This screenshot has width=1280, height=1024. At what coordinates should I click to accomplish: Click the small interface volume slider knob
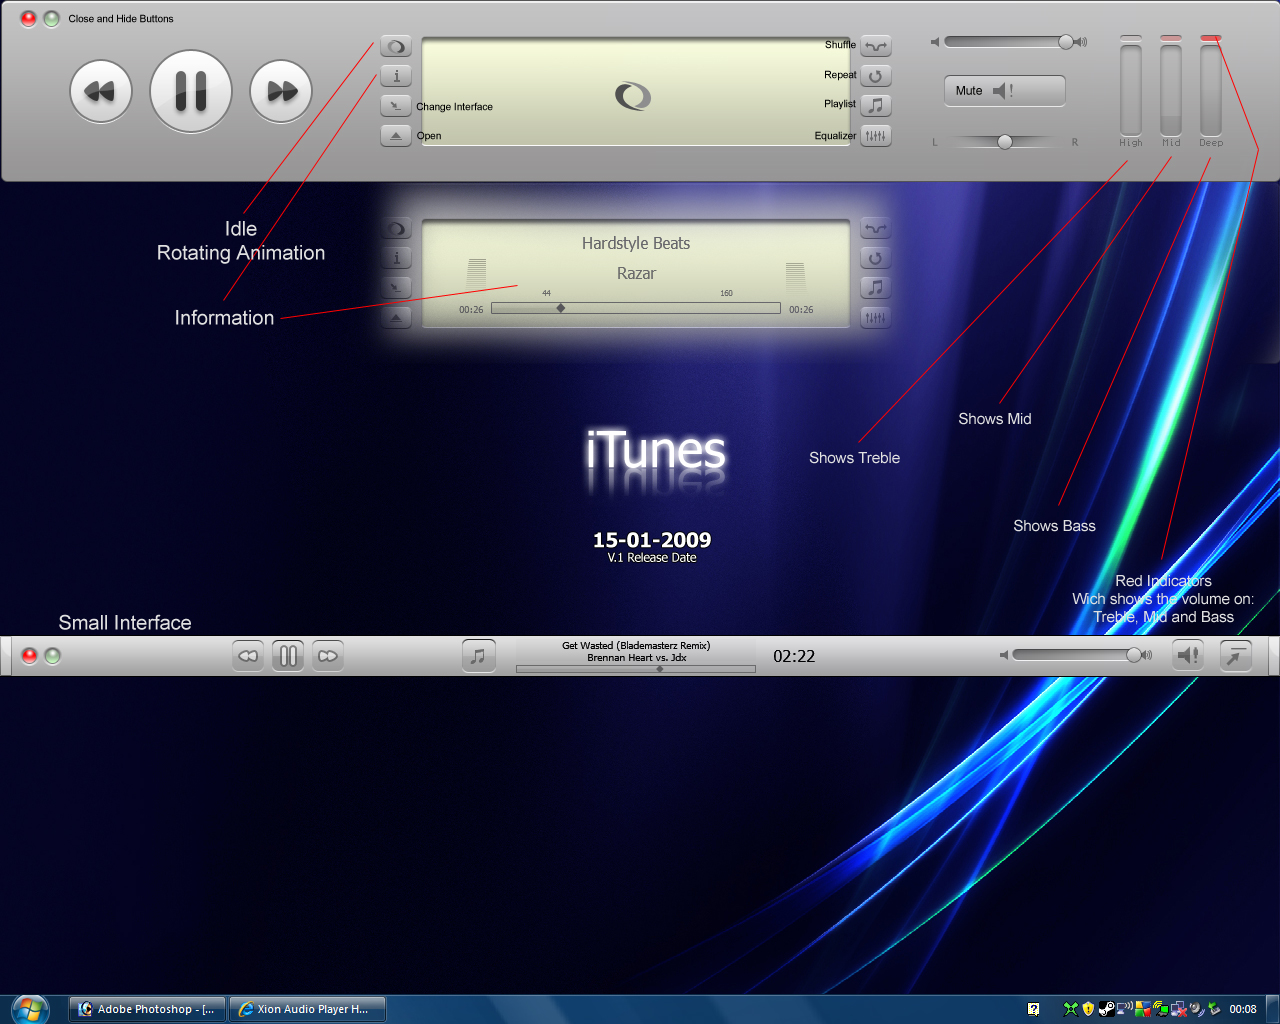tap(1134, 655)
